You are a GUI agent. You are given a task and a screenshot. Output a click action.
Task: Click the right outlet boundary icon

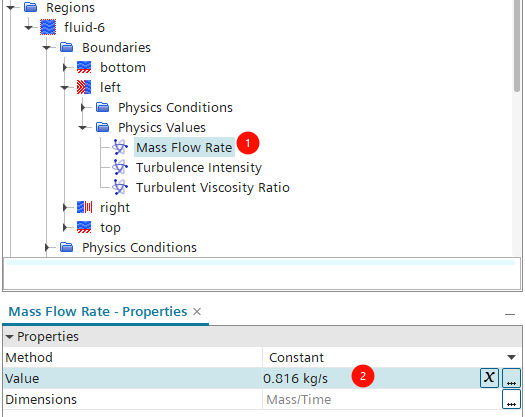coord(84,207)
